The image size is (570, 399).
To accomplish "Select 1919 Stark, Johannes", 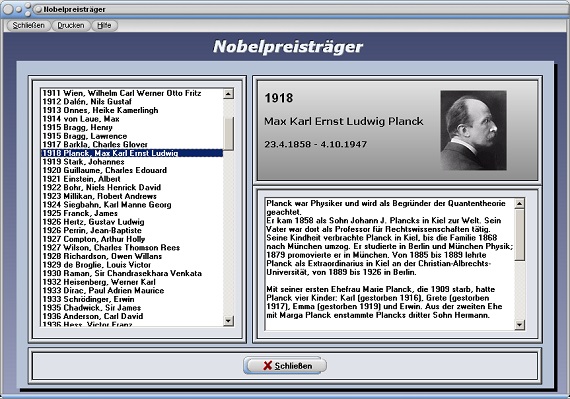I will tap(132, 162).
